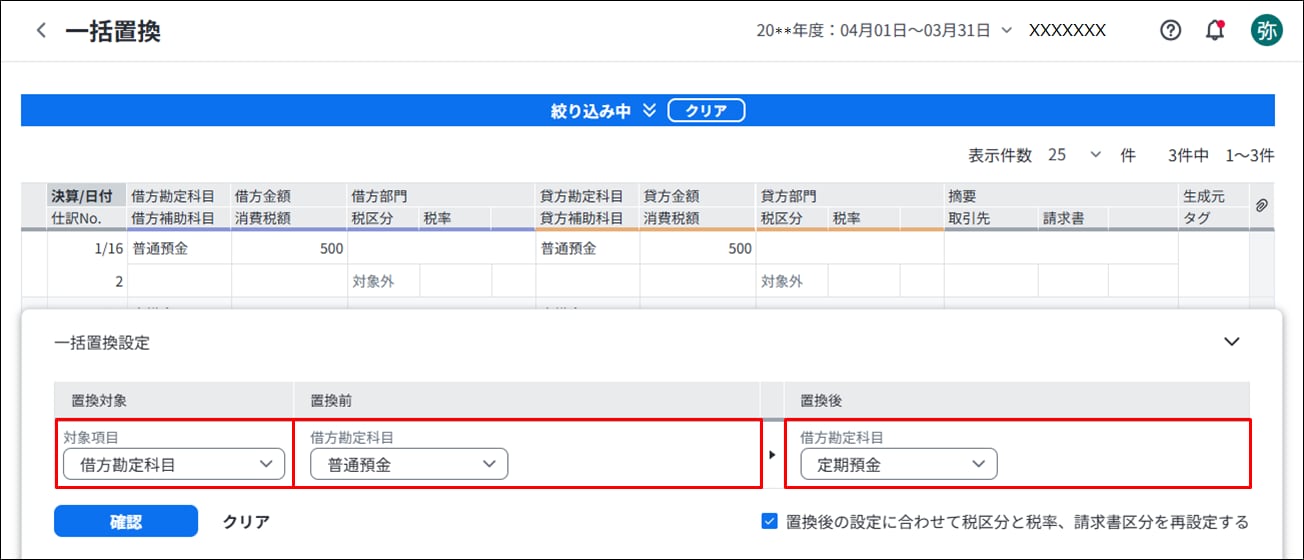
Task: Open the notifications bell icon
Action: tap(1215, 31)
